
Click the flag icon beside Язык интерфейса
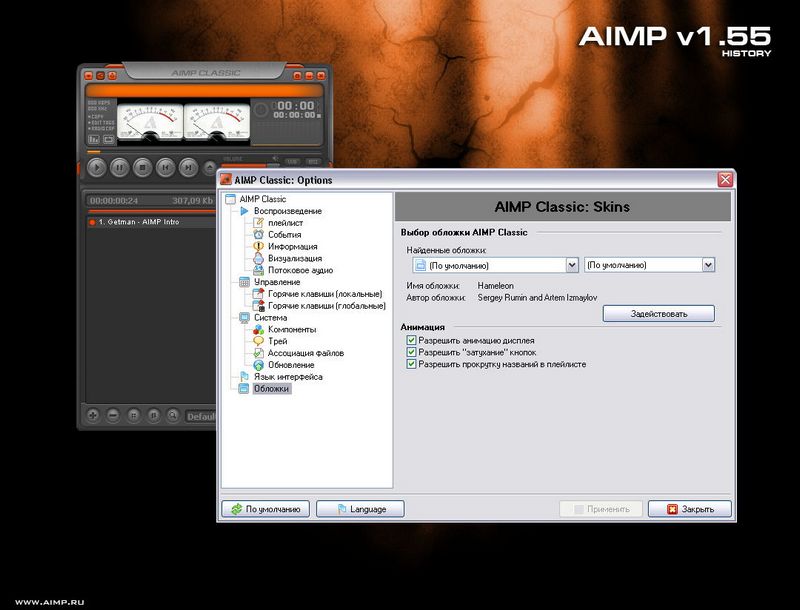click(x=244, y=376)
